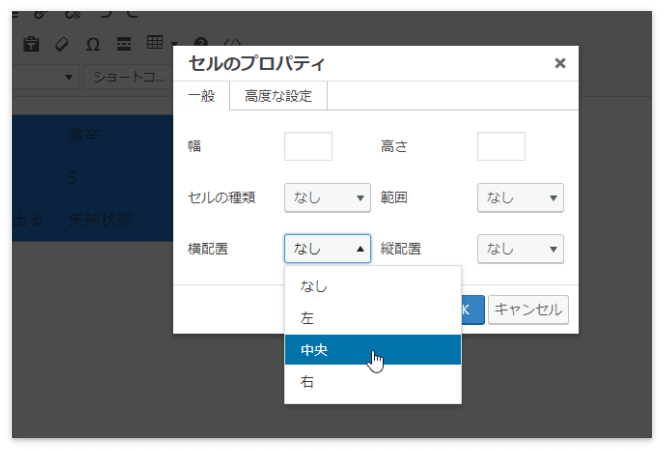Click the blue OK button
The height and width of the screenshot is (451, 664).
[x=473, y=310]
